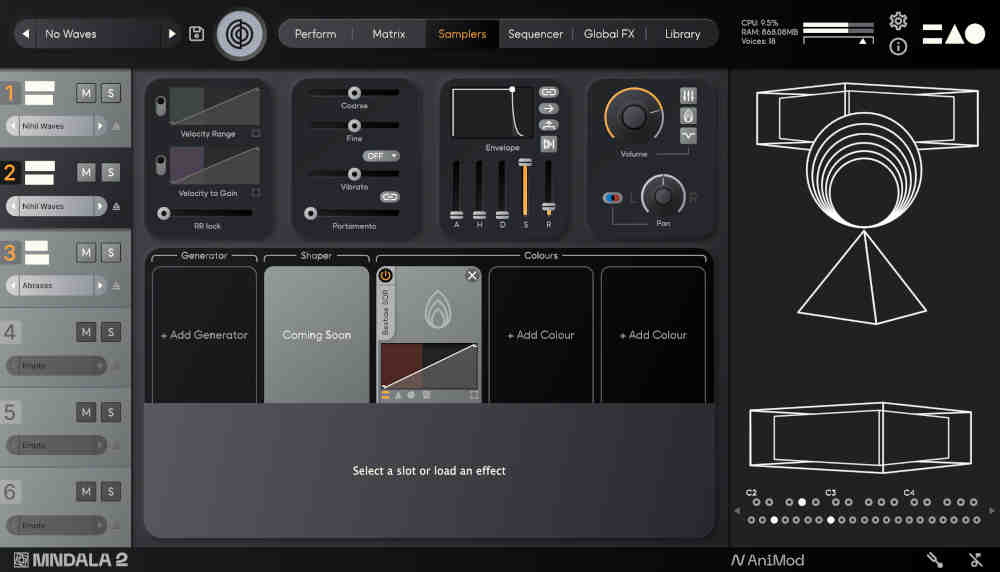Click the save preset floppy disk icon
The height and width of the screenshot is (572, 1000).
[x=197, y=34]
